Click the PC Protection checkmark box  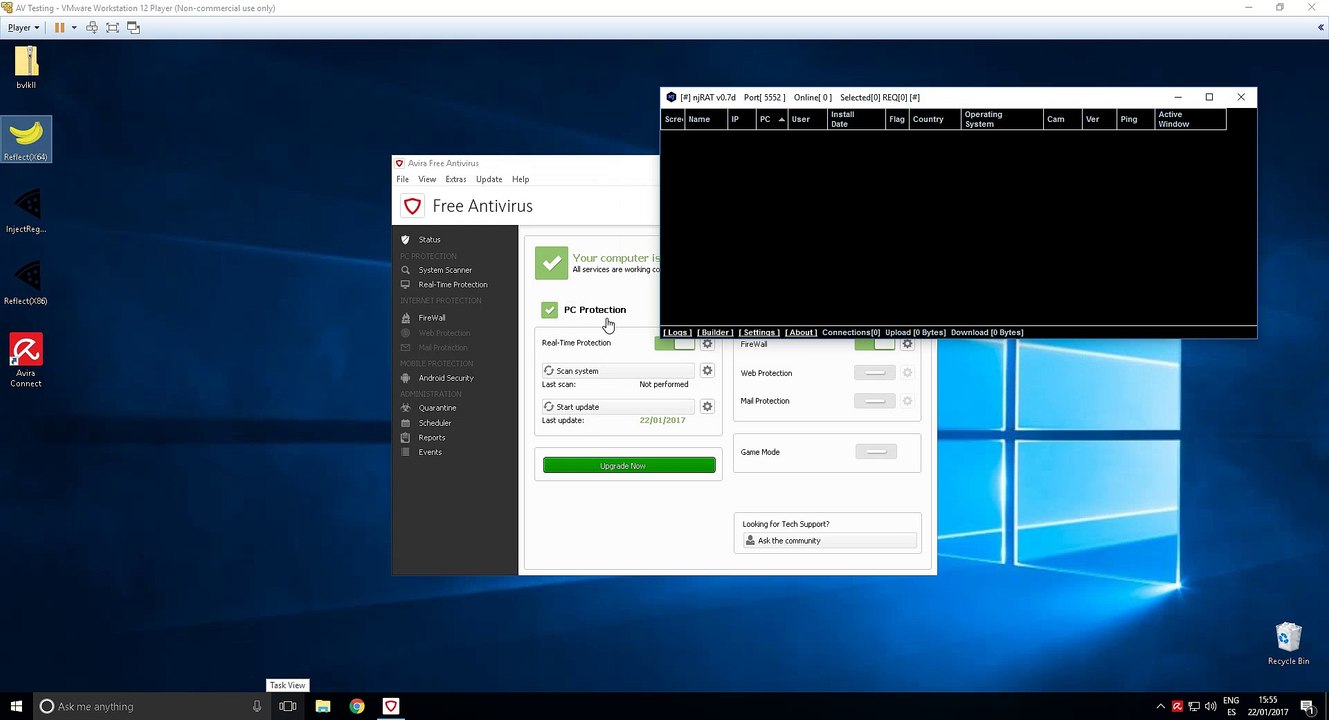pos(549,310)
